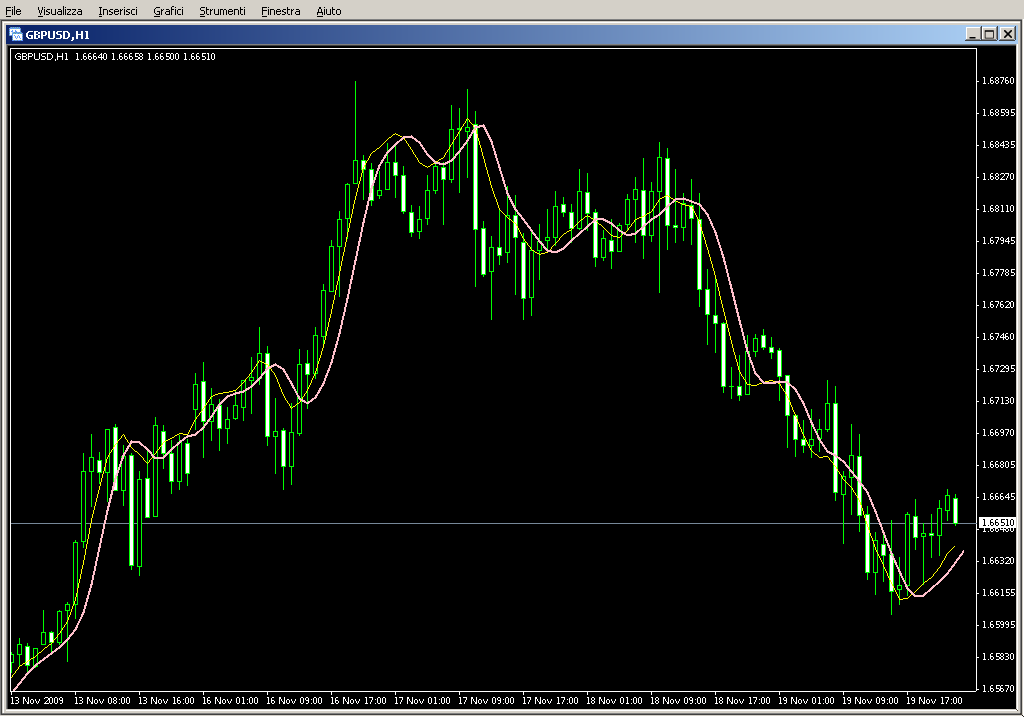1024x717 pixels.
Task: Open the Strumenti menu
Action: 222,11
